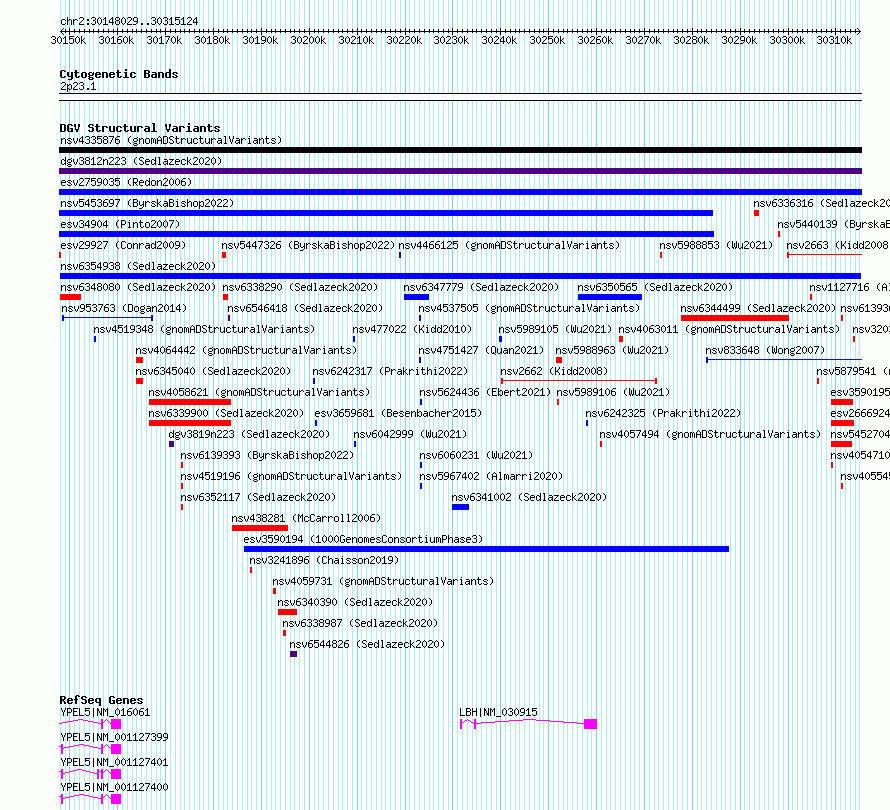Click nsv477022 (Kidd2010) label
The width and height of the screenshot is (890, 810).
pyautogui.click(x=412, y=329)
